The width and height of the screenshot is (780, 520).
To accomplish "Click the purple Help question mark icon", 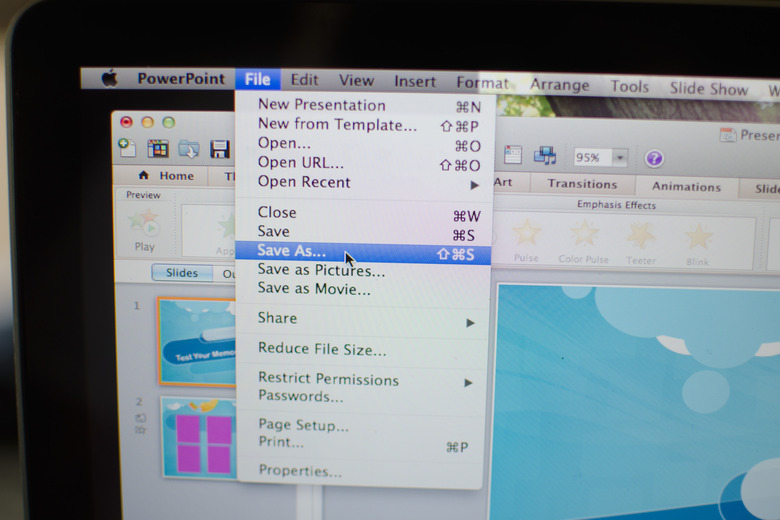I will point(654,158).
